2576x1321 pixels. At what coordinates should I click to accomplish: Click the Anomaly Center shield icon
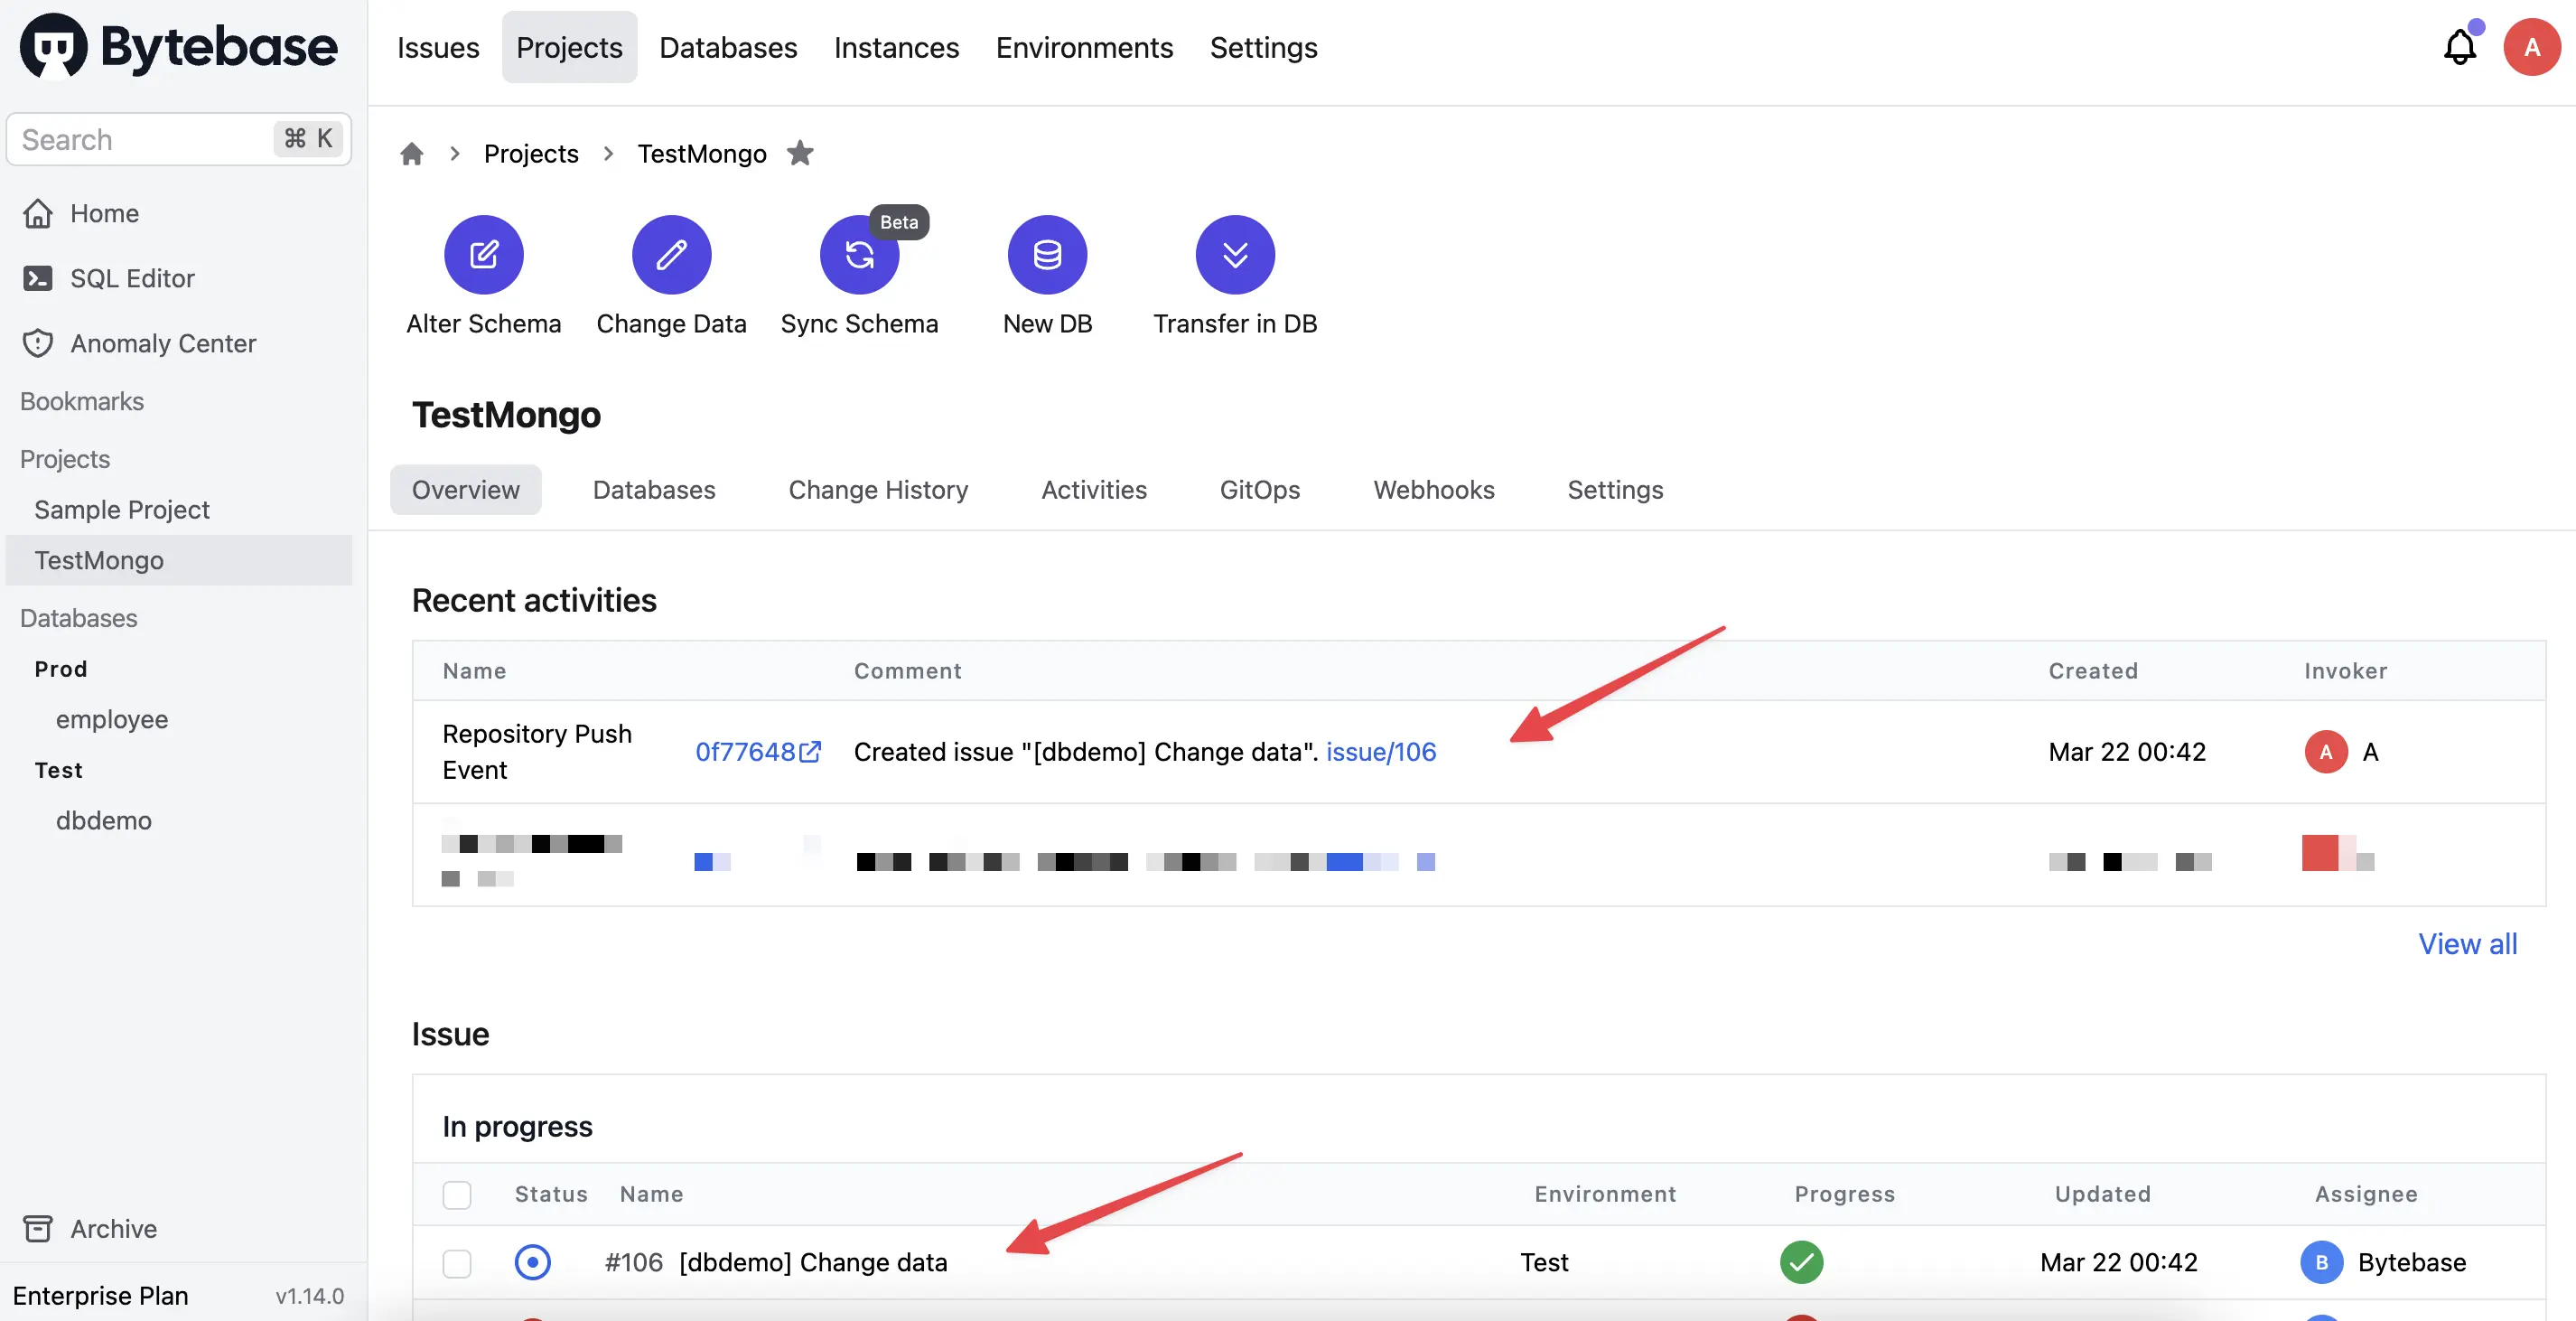pos(38,343)
